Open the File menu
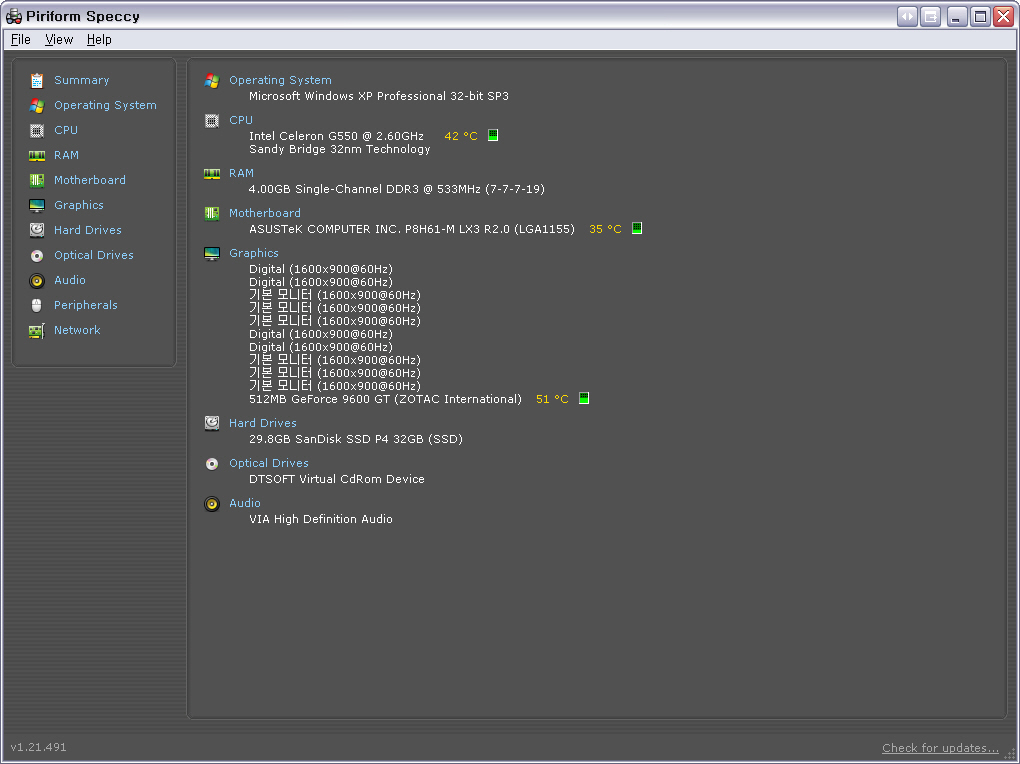The width and height of the screenshot is (1020, 764). 21,40
